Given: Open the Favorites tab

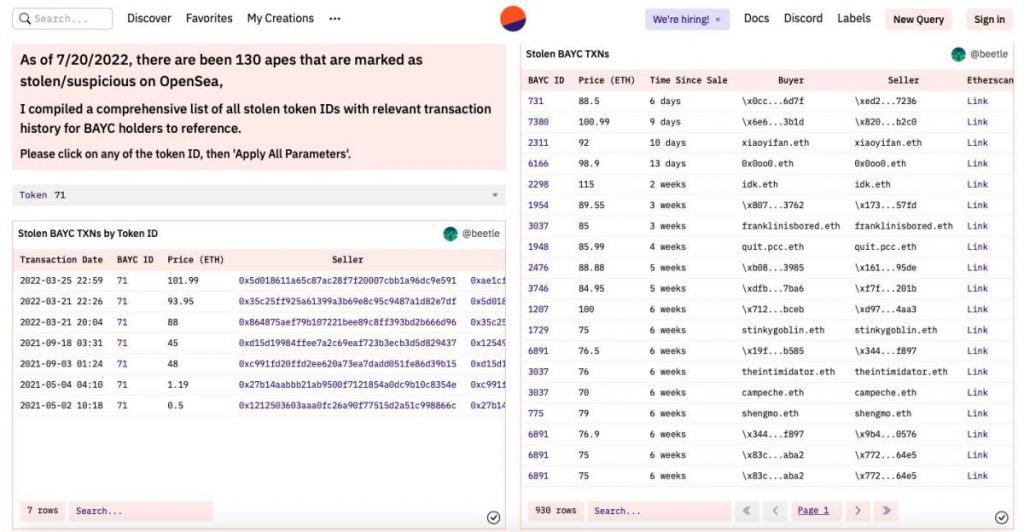Looking at the screenshot, I should tap(209, 18).
